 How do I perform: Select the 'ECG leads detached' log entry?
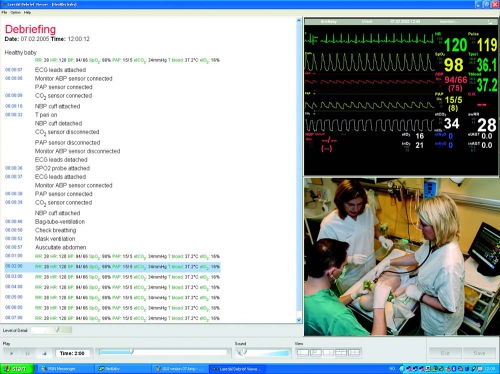(61, 160)
